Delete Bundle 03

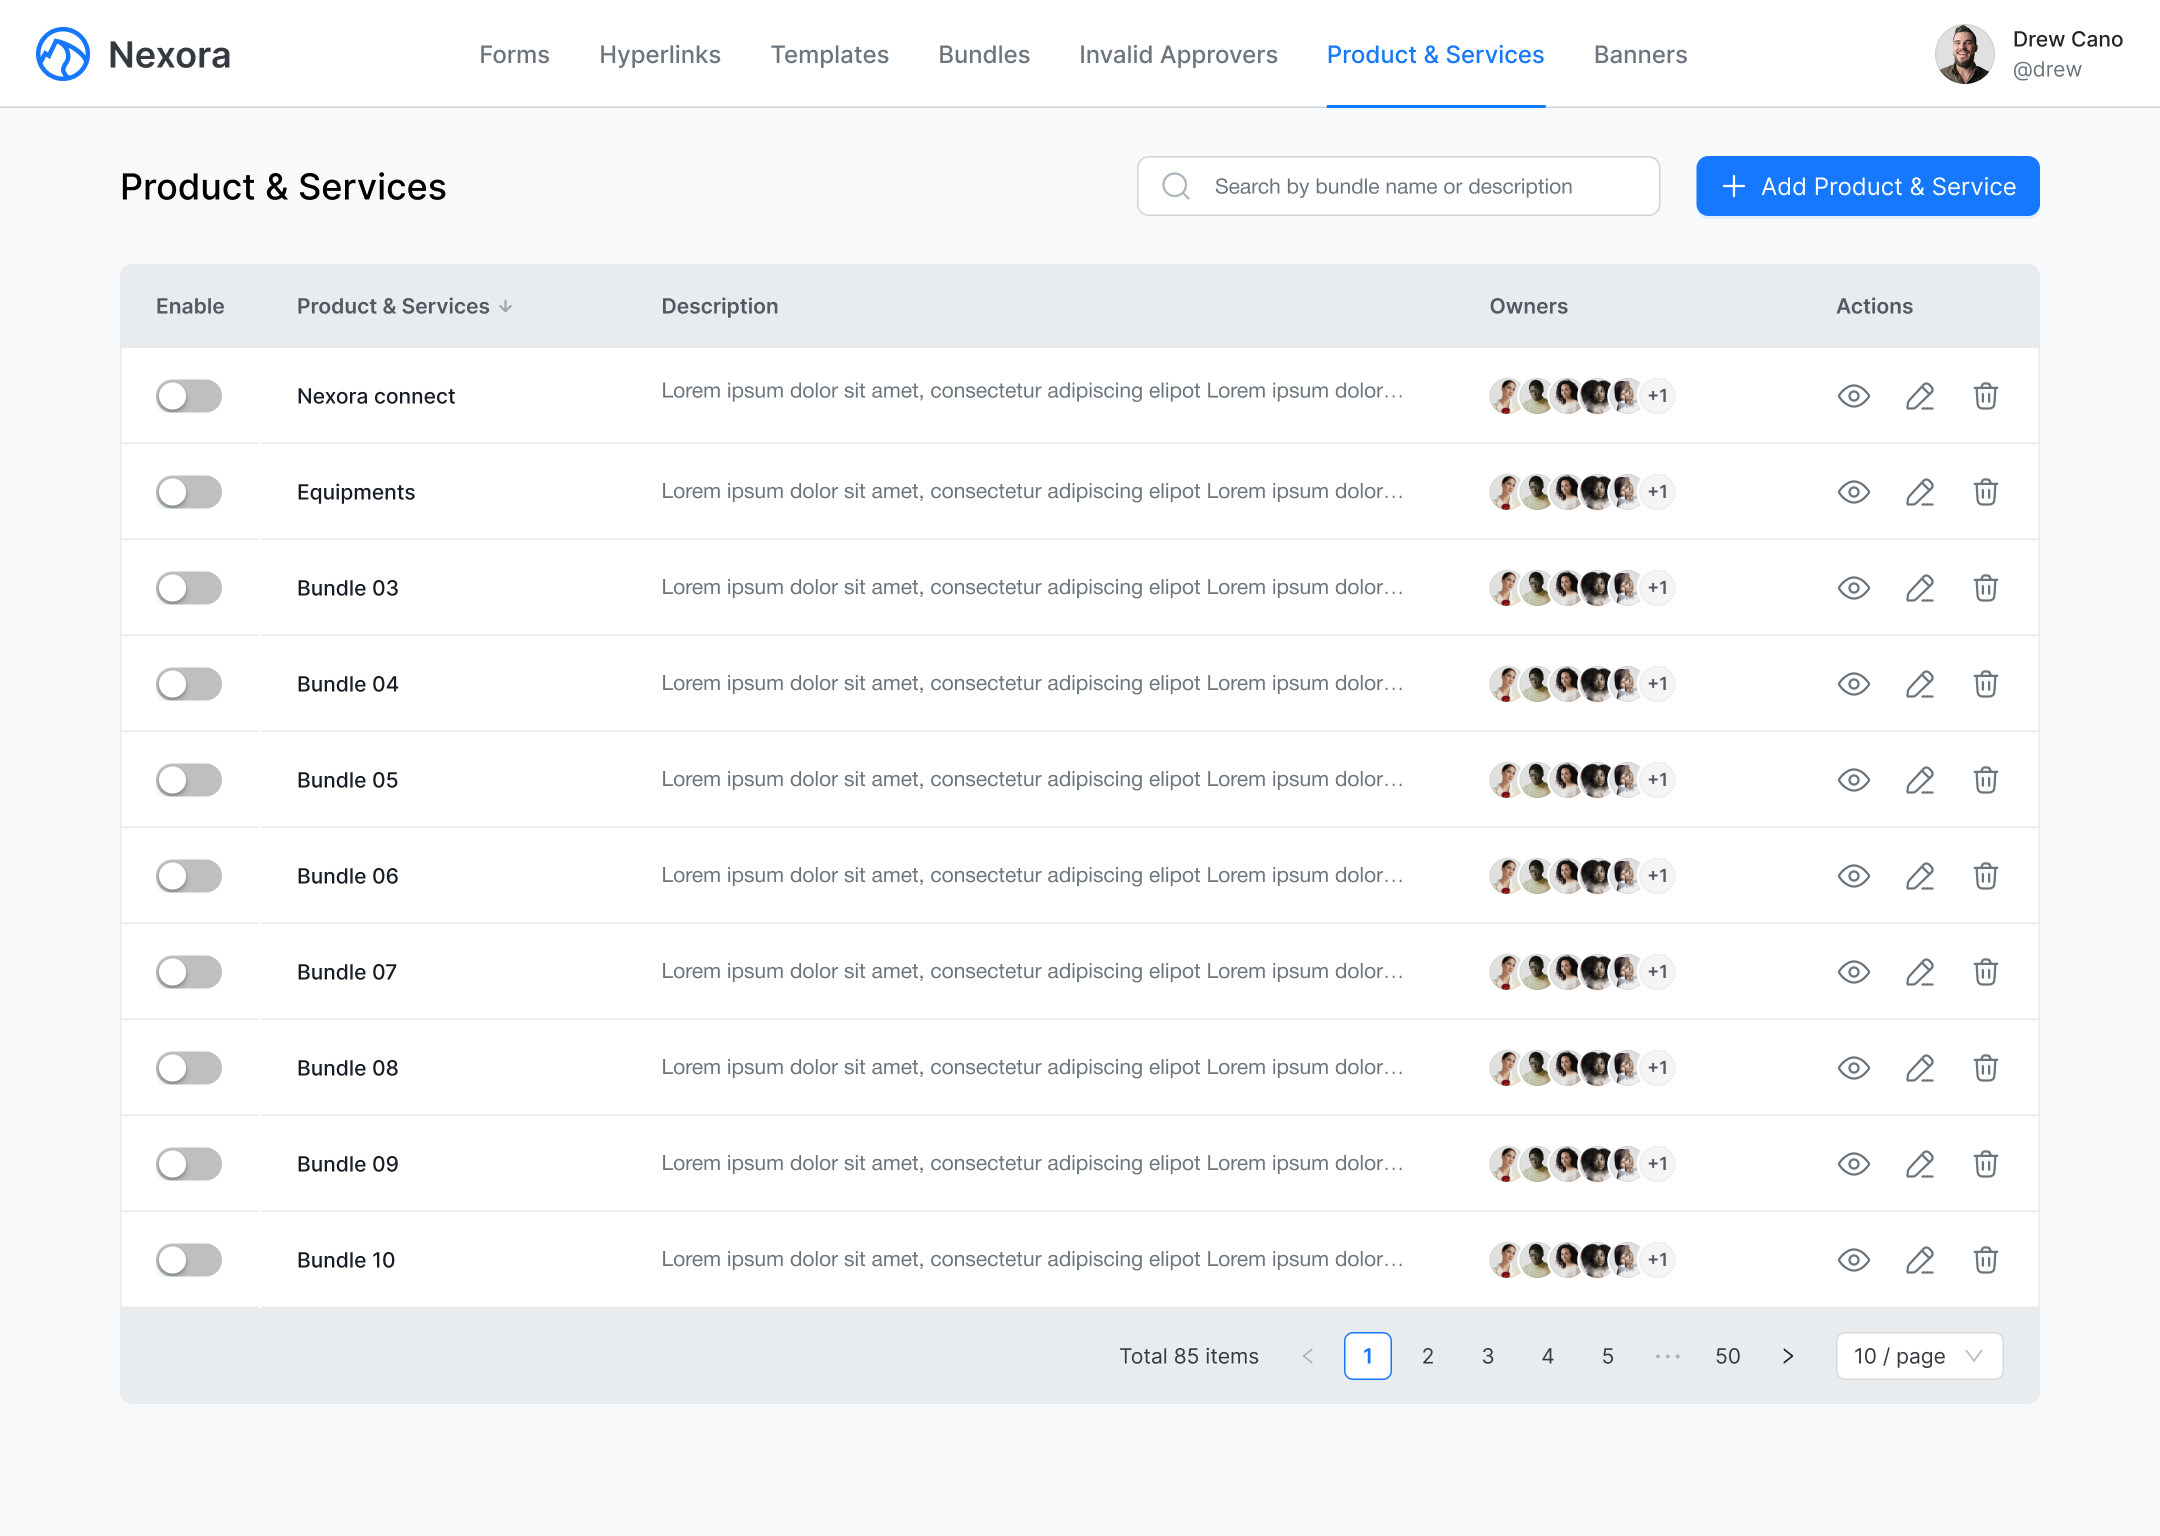[1985, 588]
